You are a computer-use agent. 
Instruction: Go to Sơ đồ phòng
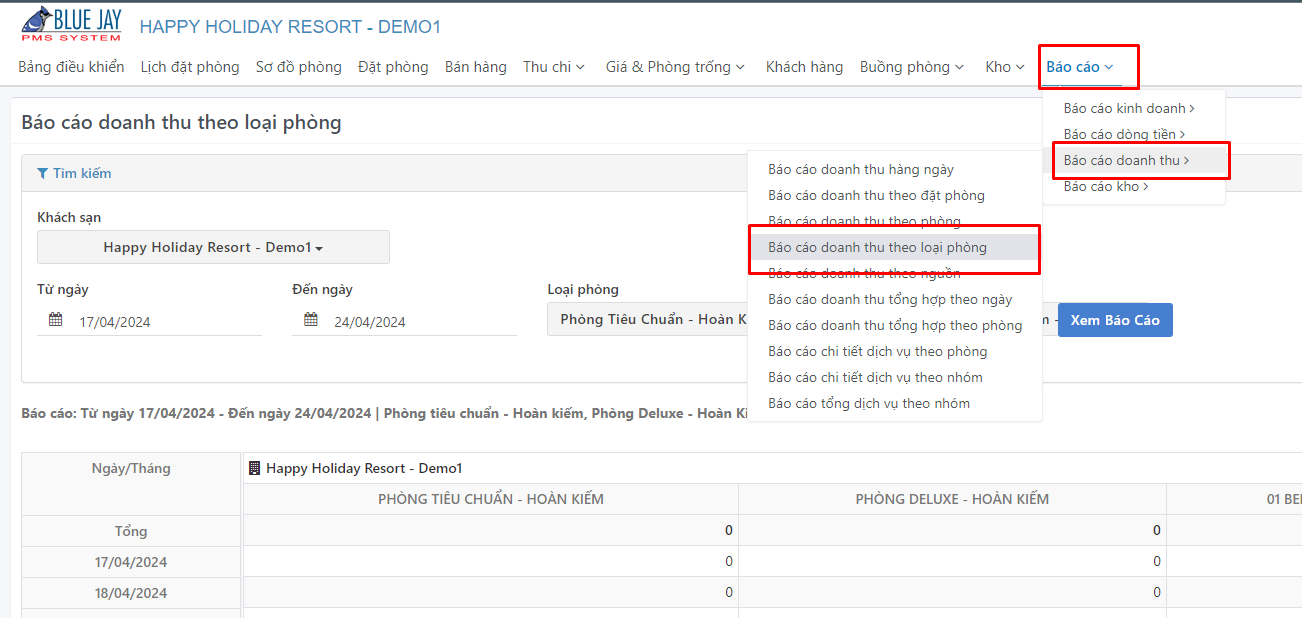299,67
